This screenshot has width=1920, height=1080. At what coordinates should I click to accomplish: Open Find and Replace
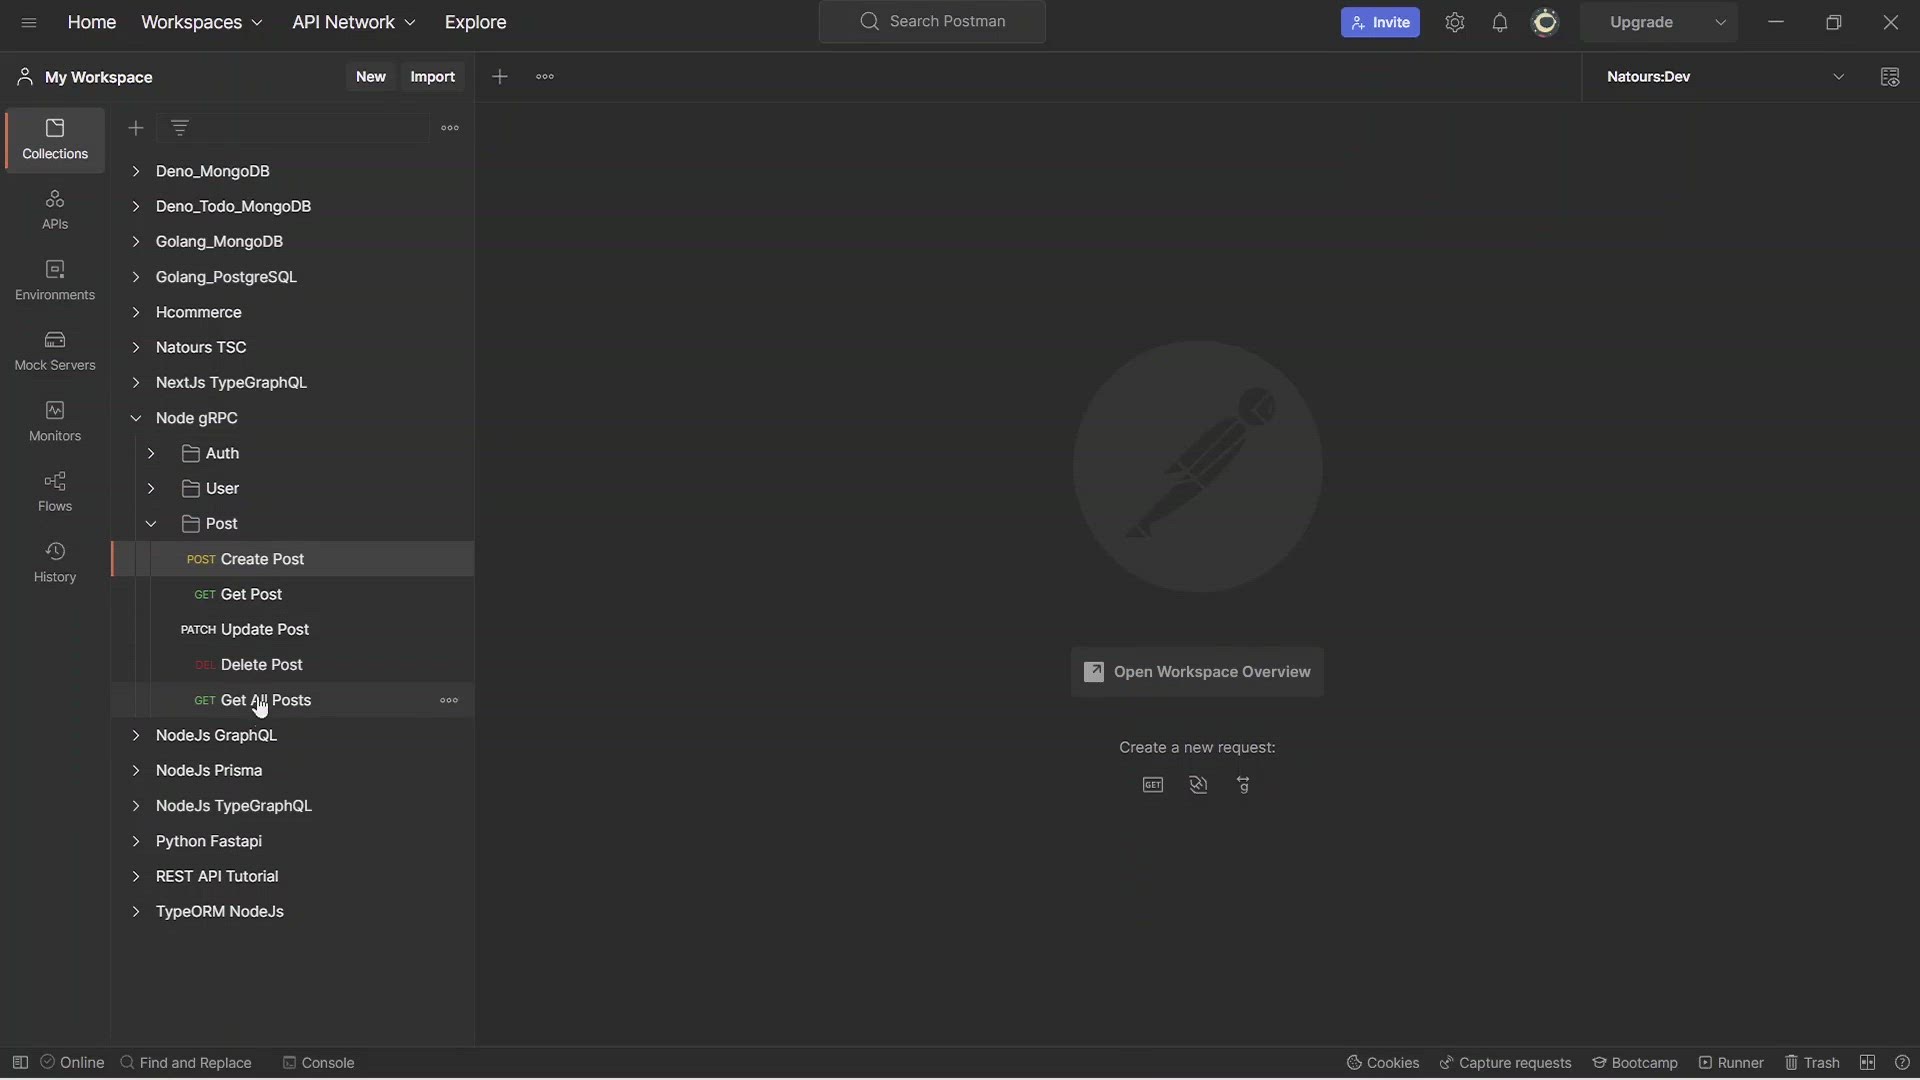(186, 1063)
